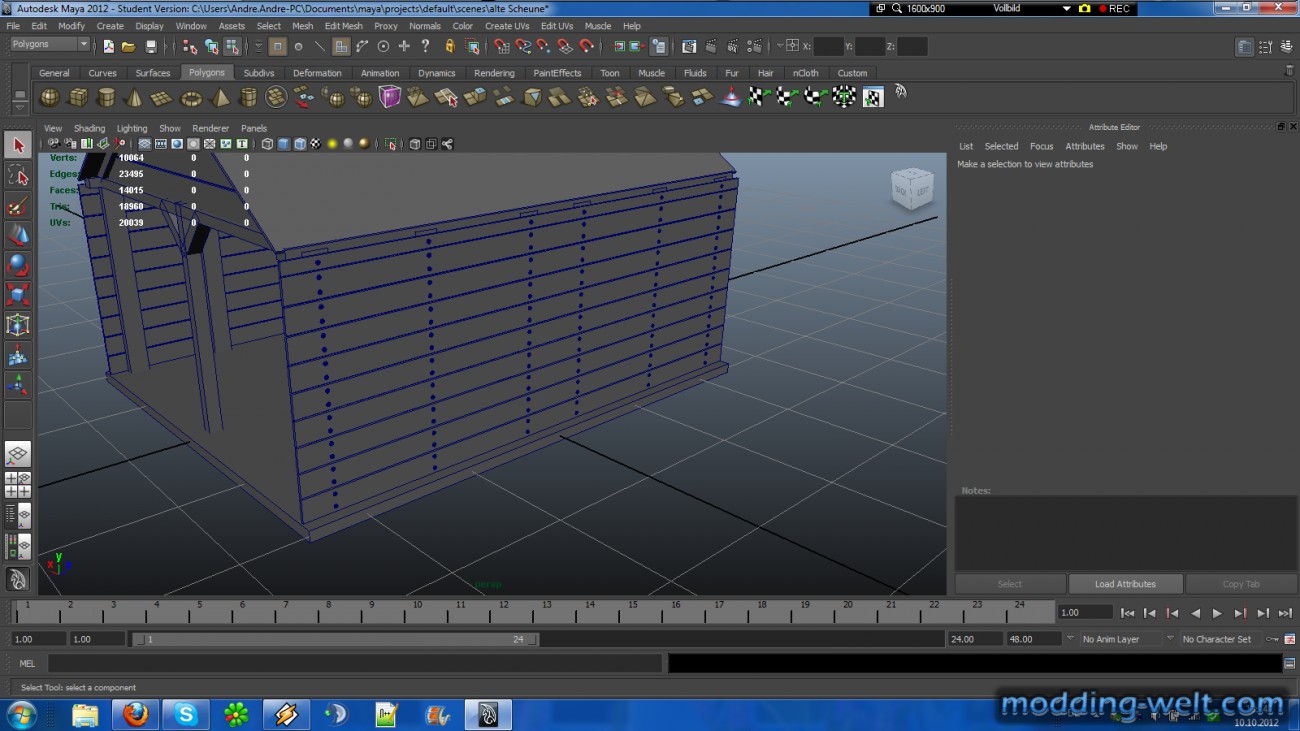Toggle textured display checker icon in viewport
1300x731 pixels.
pyautogui.click(x=316, y=144)
